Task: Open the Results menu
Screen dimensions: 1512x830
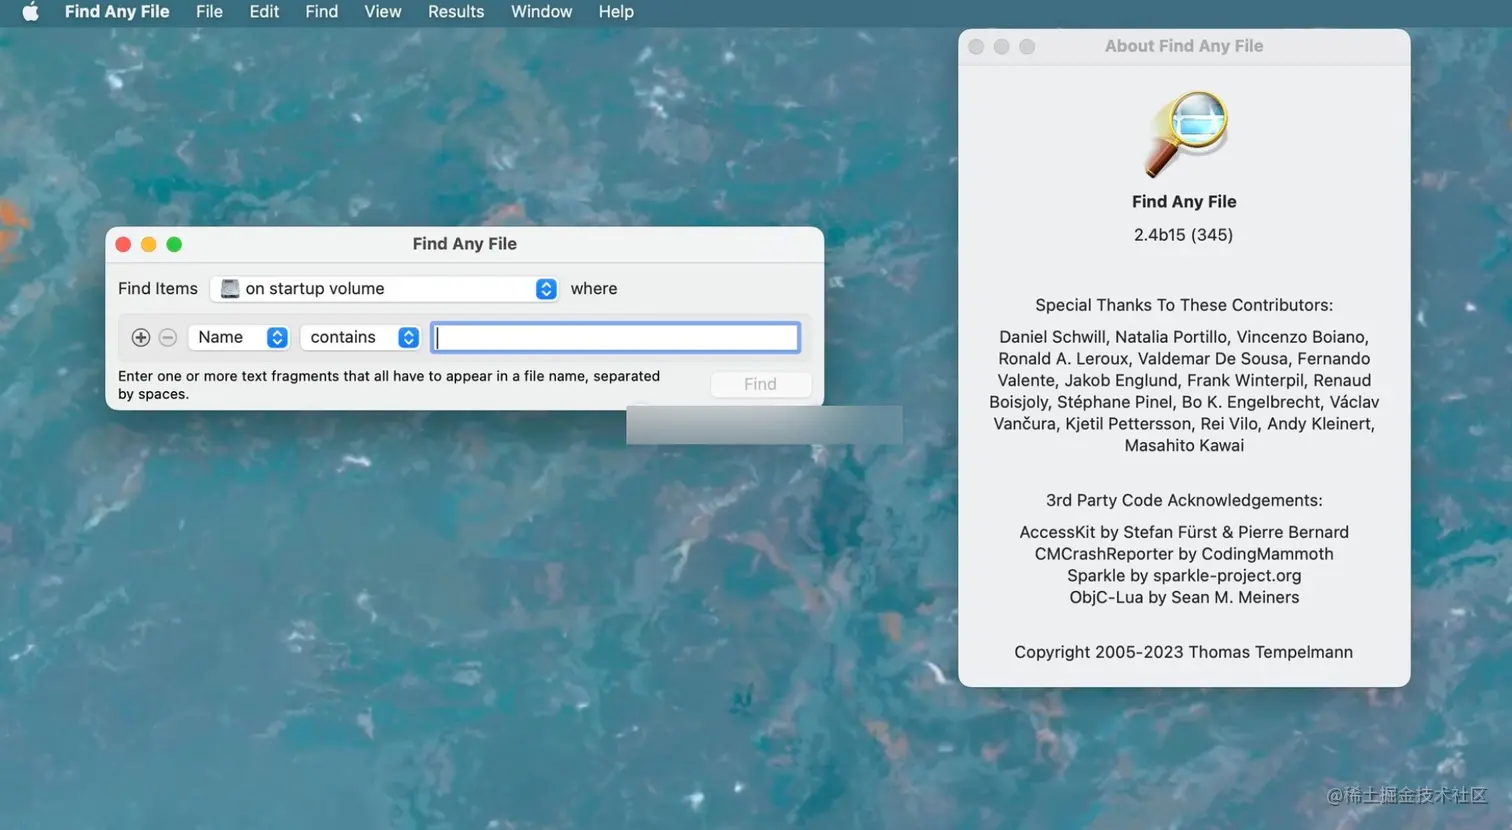Action: click(x=456, y=12)
